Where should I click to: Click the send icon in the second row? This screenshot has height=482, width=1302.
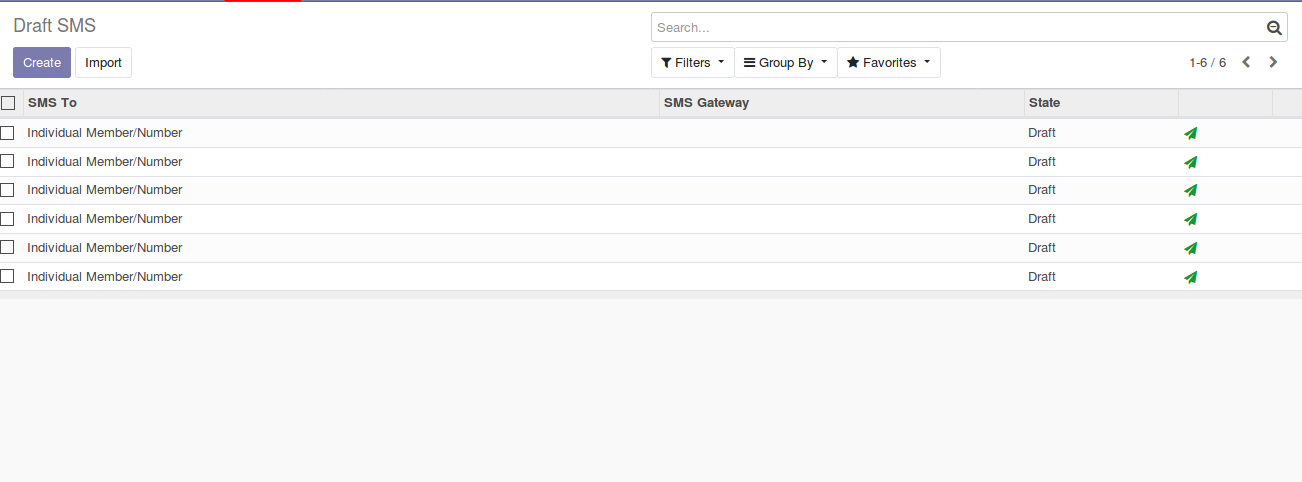pos(1190,162)
